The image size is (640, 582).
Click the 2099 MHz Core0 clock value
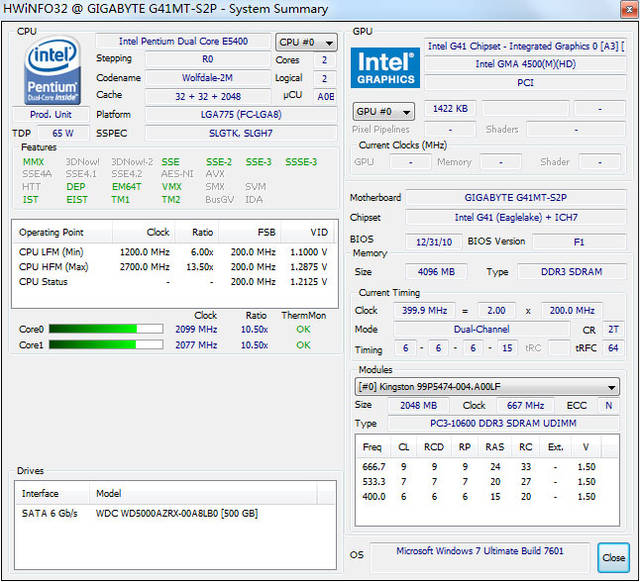coord(196,329)
